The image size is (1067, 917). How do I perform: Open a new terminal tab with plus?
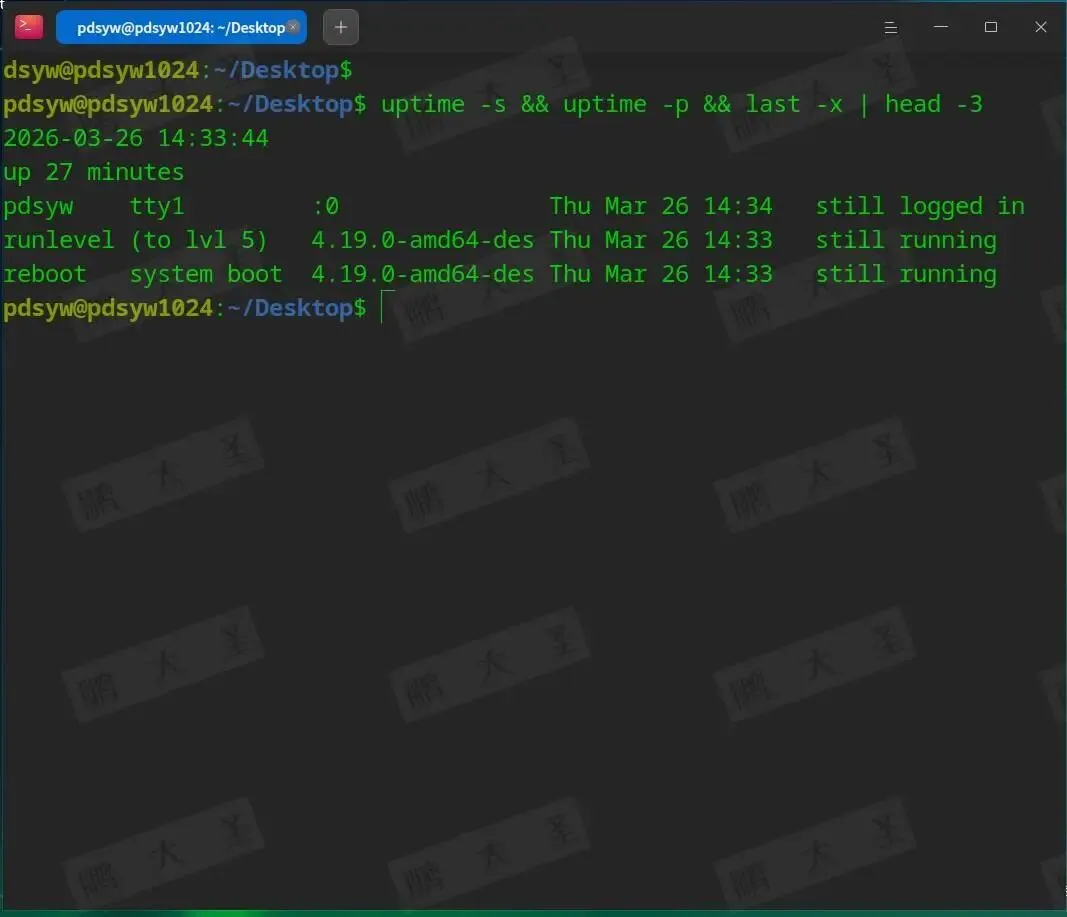[341, 28]
